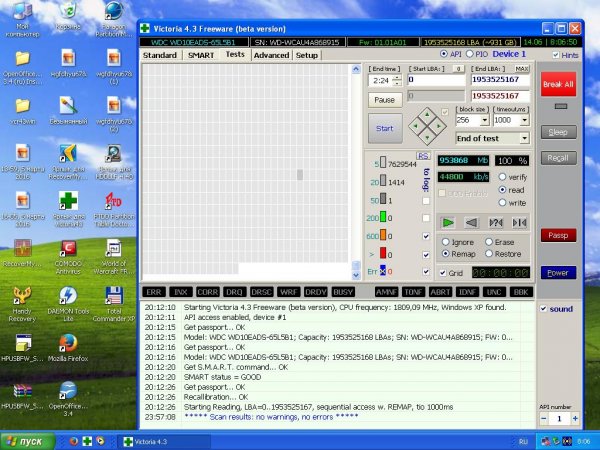Screen dimensions: 600x450
Task: Expand the timeout ms dropdown
Action: pos(524,120)
